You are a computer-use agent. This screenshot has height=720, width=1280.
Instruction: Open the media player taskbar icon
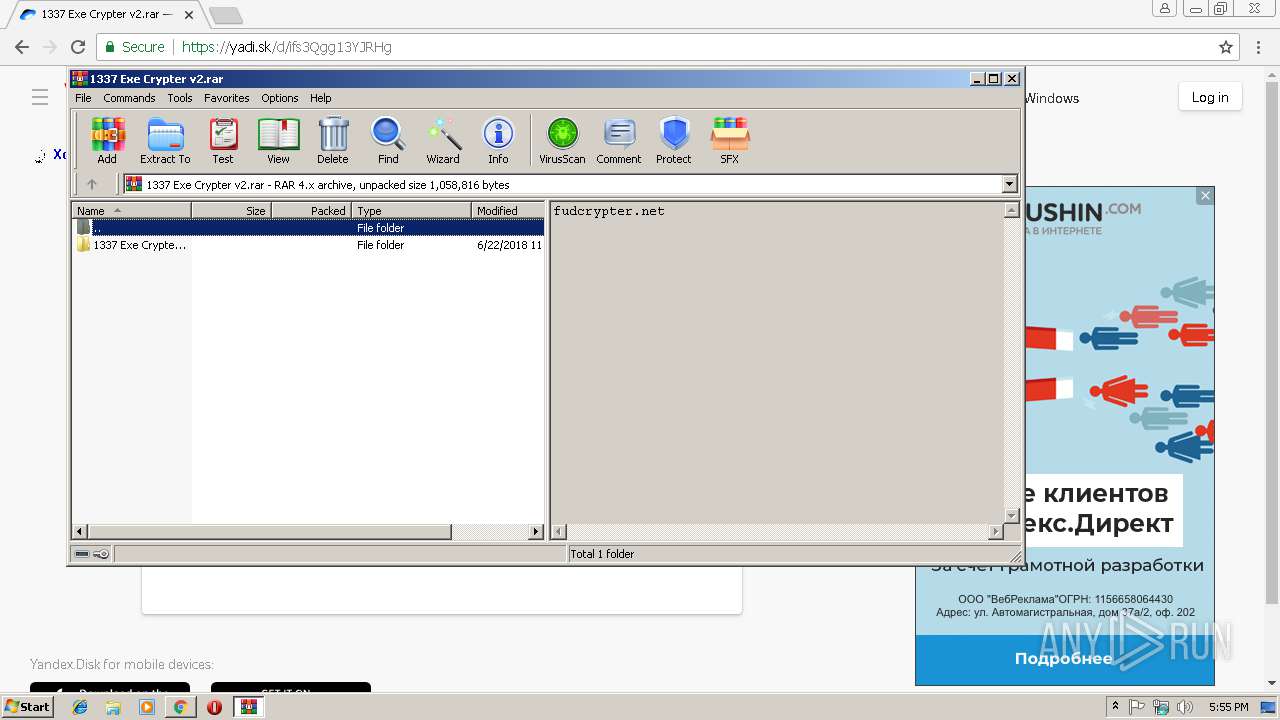tap(147, 707)
